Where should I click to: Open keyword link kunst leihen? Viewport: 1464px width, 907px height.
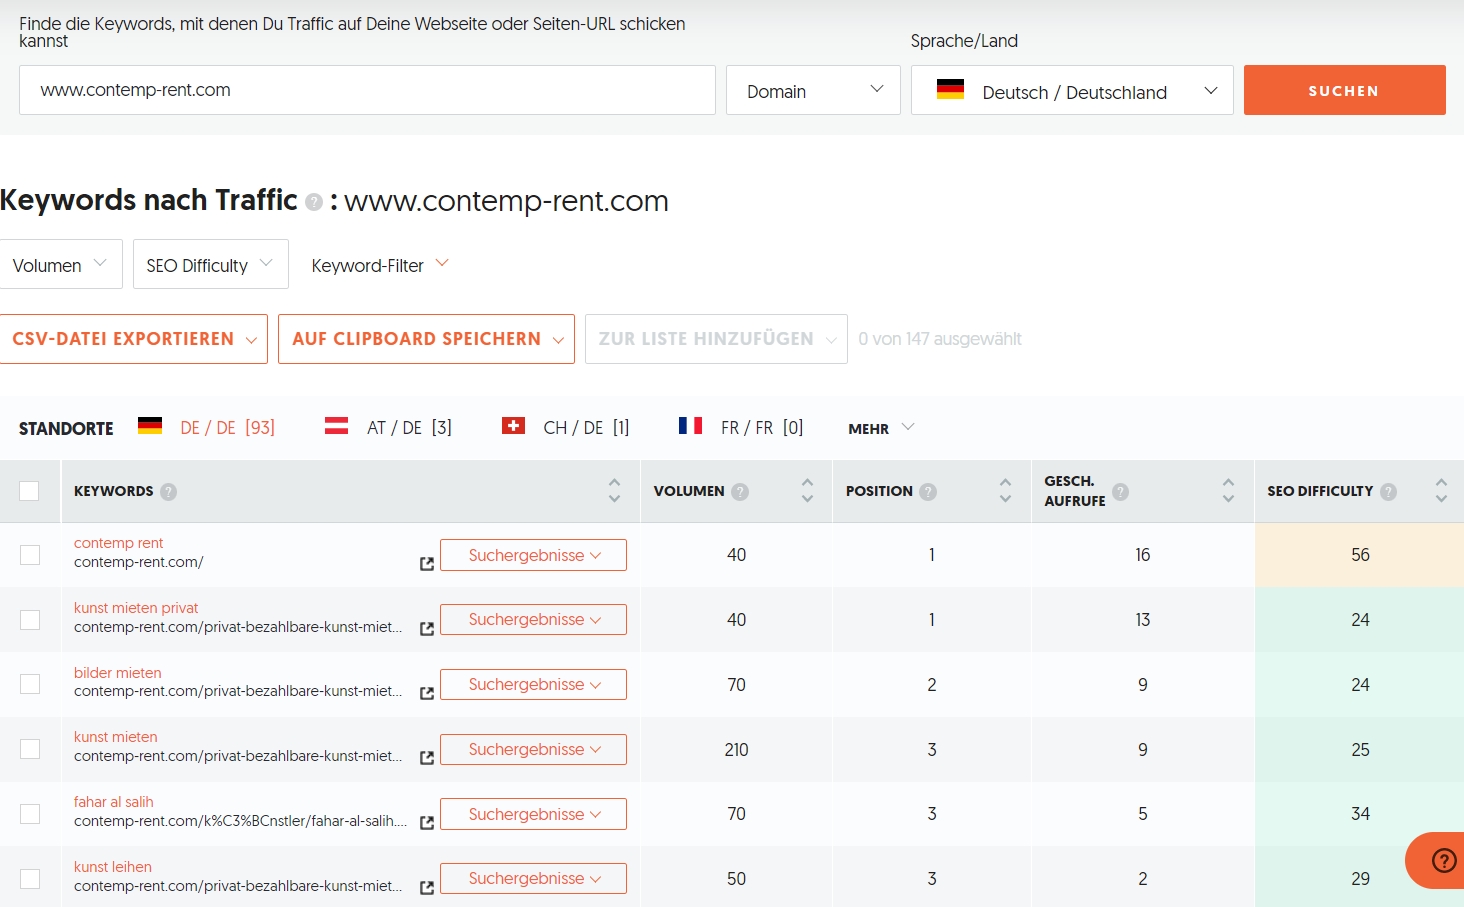point(113,867)
